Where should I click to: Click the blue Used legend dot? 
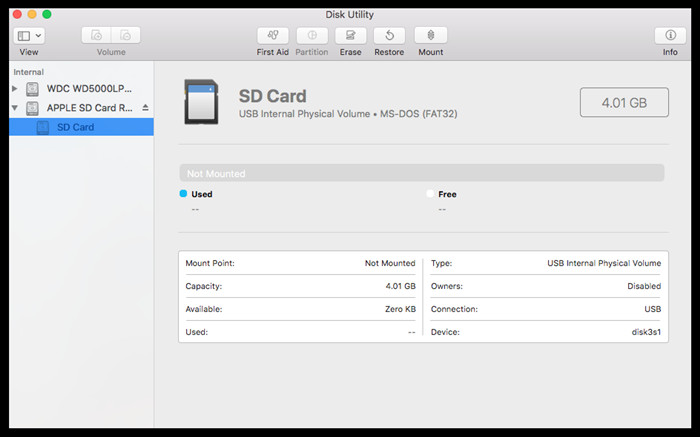pos(183,194)
